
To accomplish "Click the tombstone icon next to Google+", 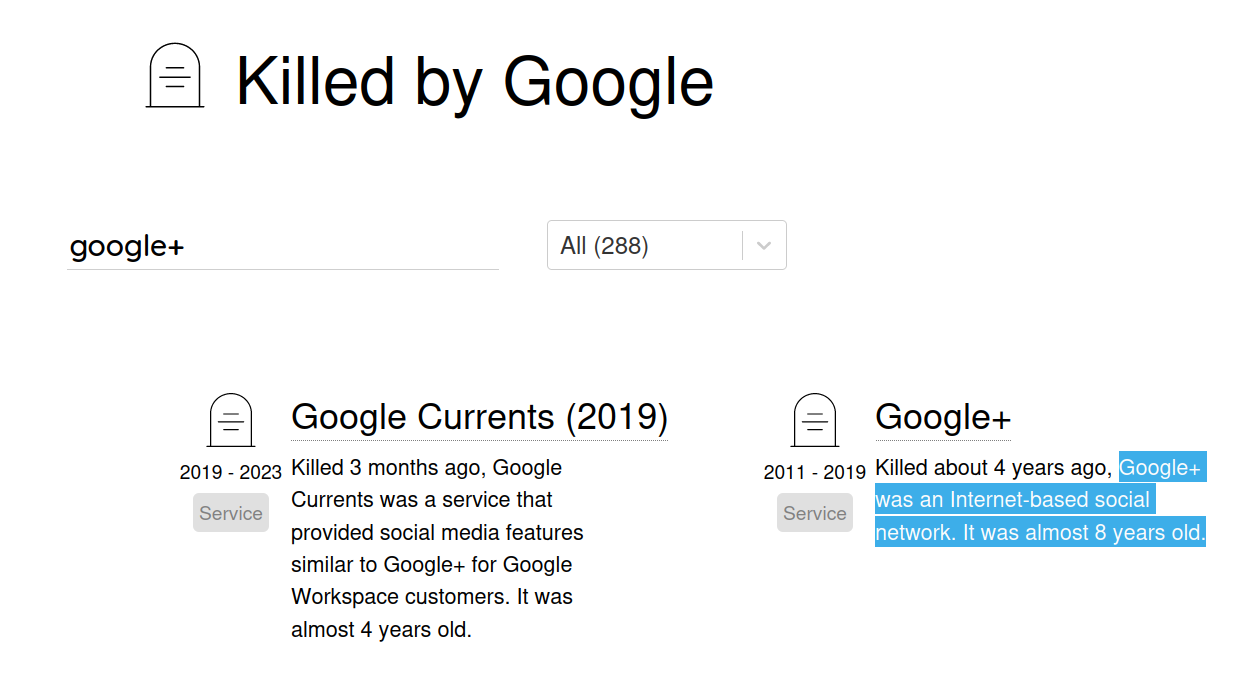I will point(815,420).
